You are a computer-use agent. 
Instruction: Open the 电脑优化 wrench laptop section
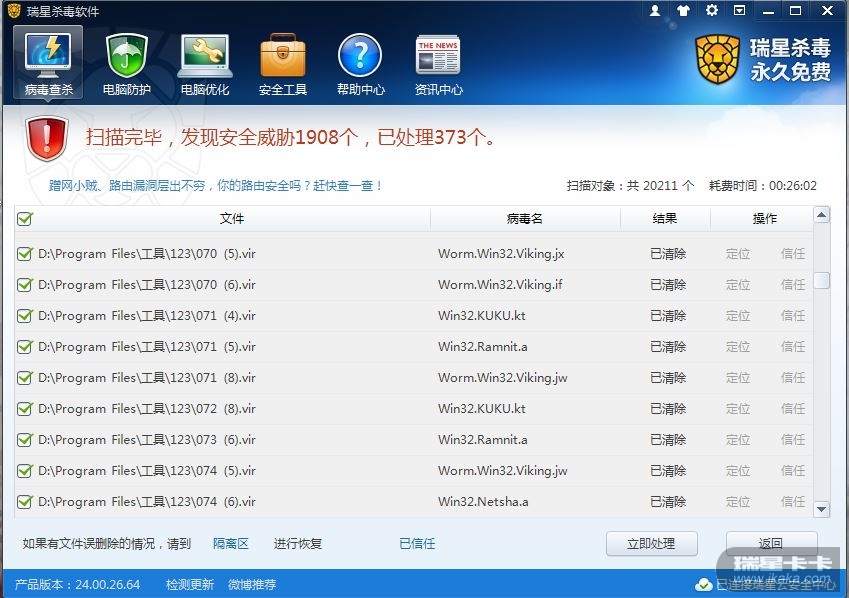(205, 64)
